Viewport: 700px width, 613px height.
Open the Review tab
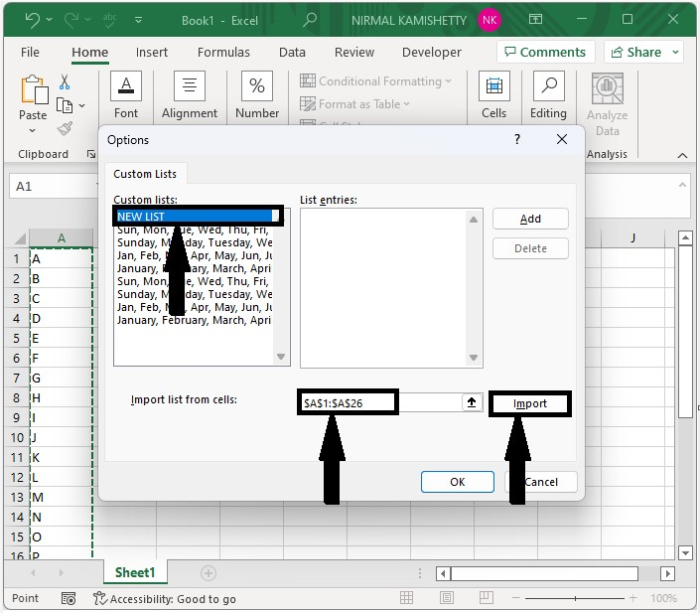(x=354, y=52)
